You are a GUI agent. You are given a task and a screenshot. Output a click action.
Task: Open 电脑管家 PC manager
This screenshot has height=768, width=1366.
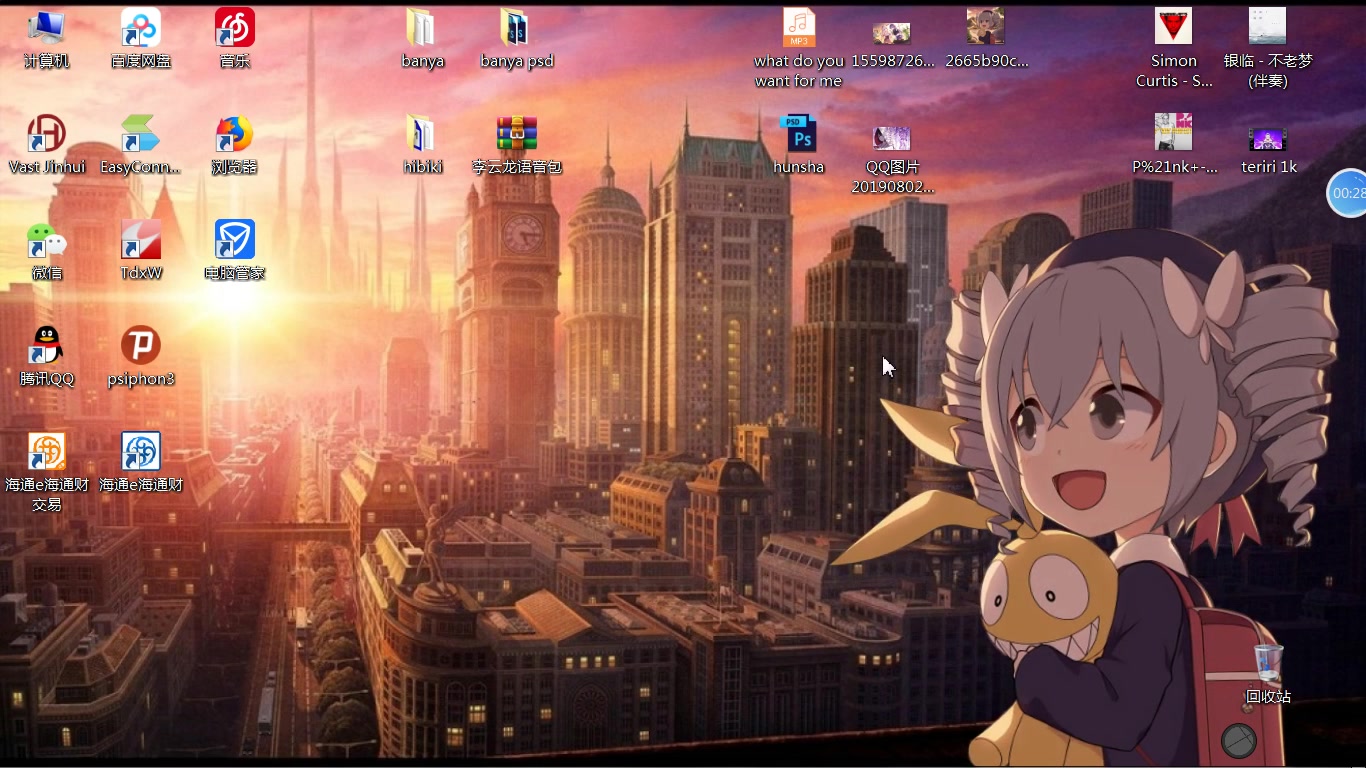[235, 240]
